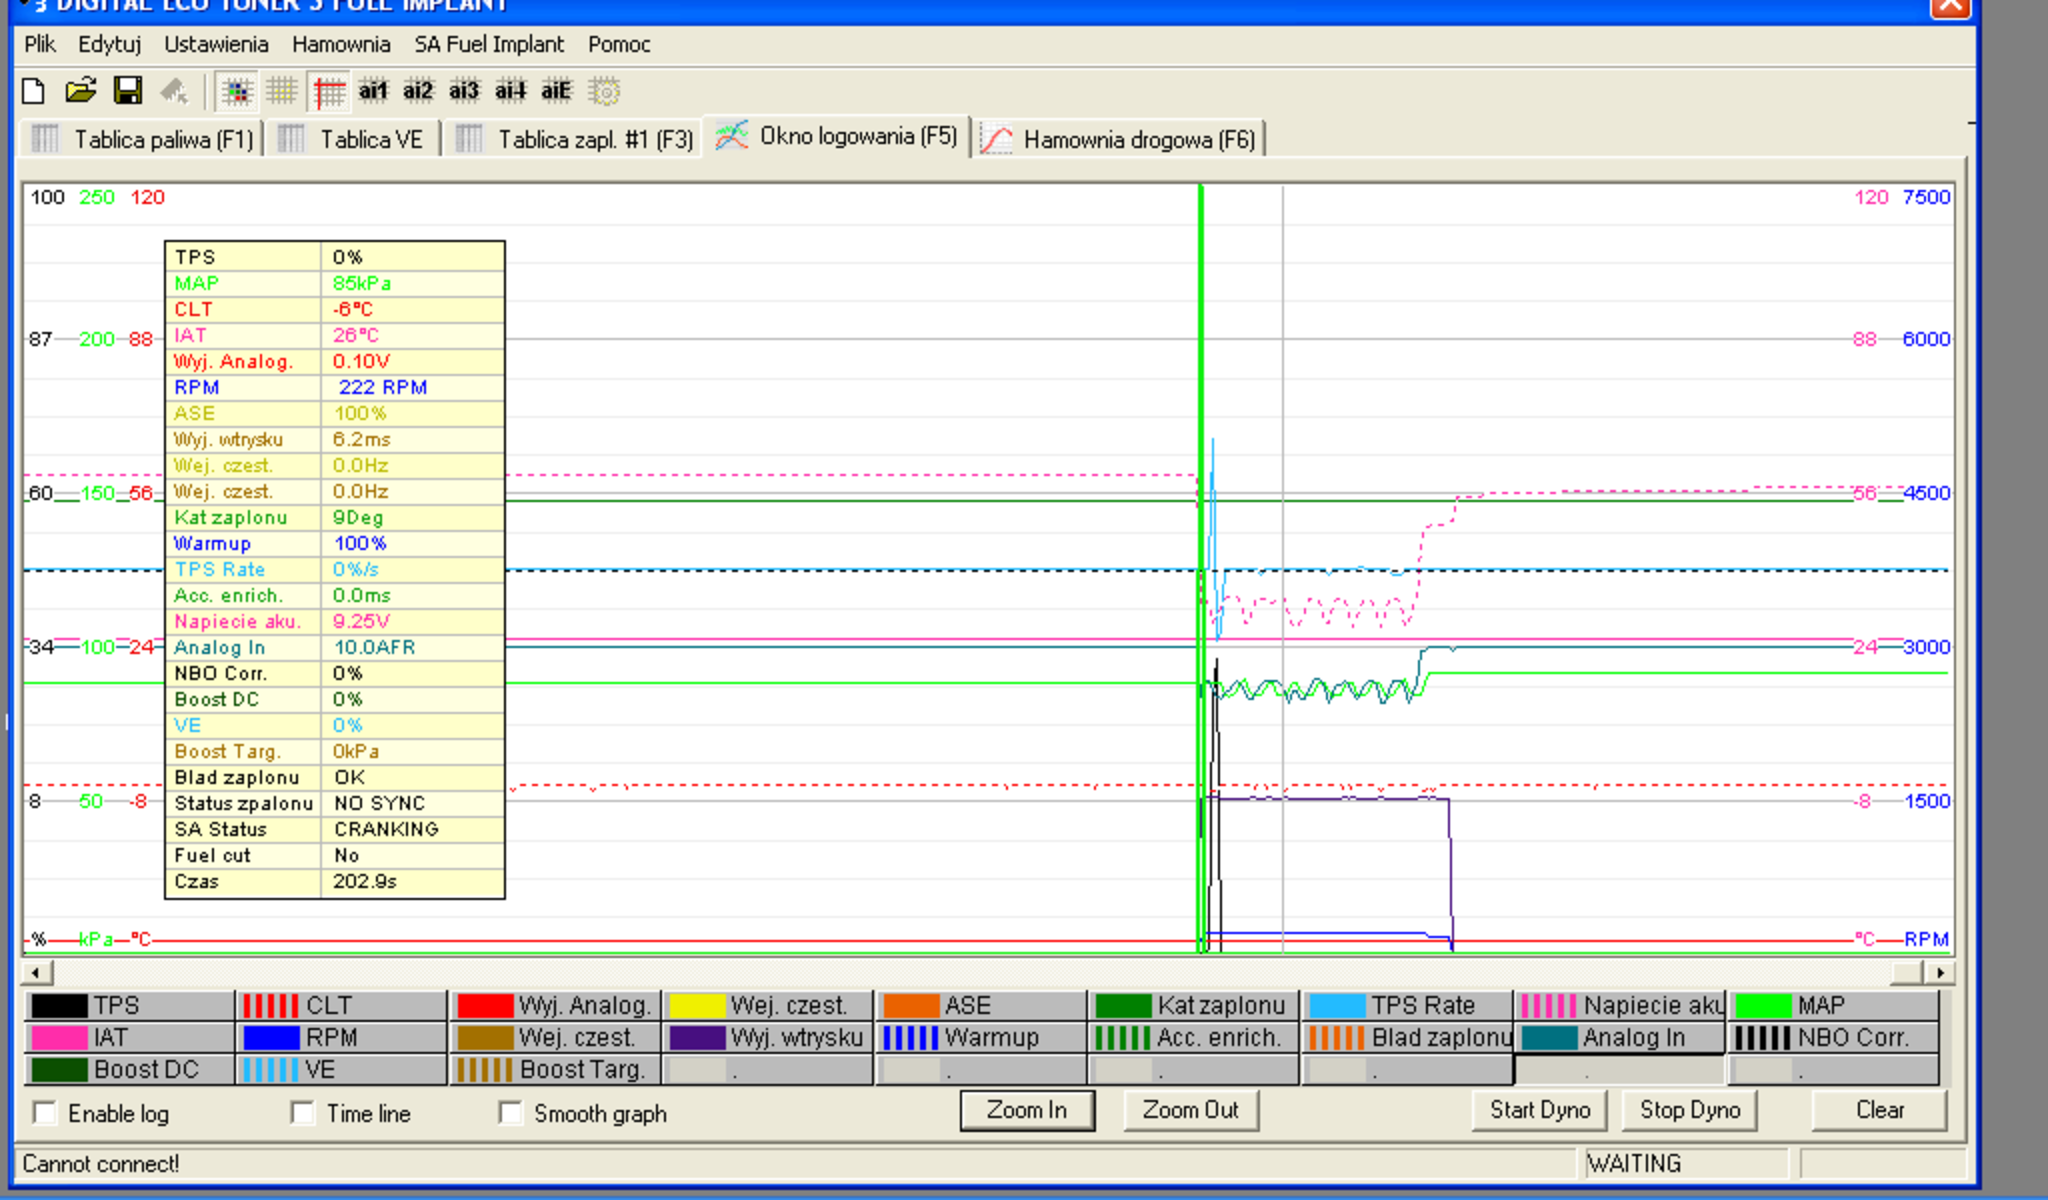Open the Hamownia menu
The width and height of the screenshot is (2048, 1200).
coord(341,44)
